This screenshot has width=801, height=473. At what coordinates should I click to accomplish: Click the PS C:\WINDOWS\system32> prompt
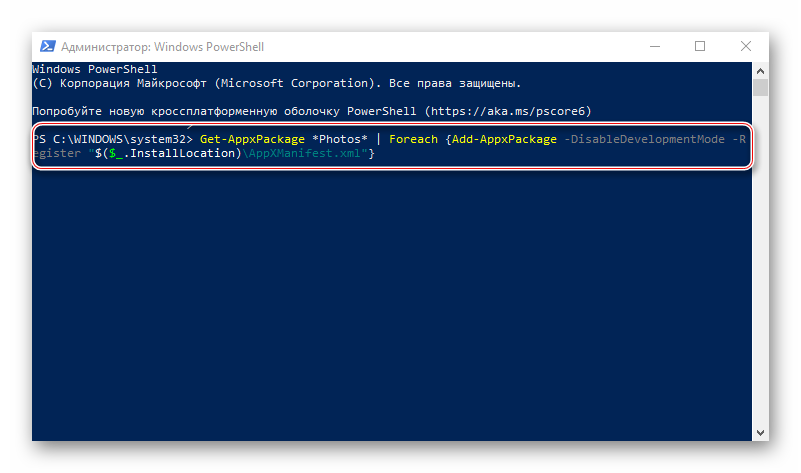pyautogui.click(x=112, y=139)
